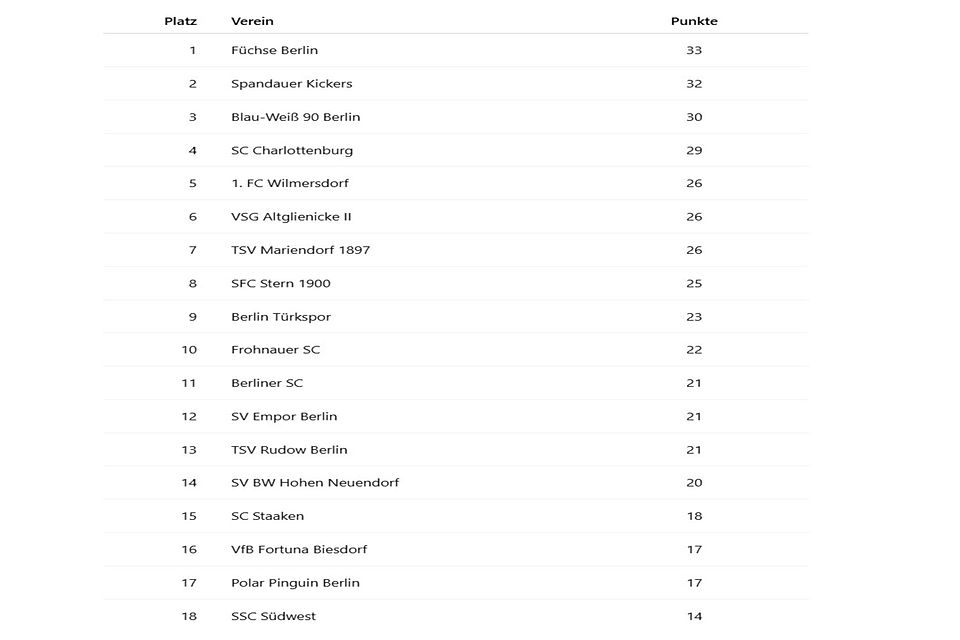Click the Punkte column header

pyautogui.click(x=694, y=21)
